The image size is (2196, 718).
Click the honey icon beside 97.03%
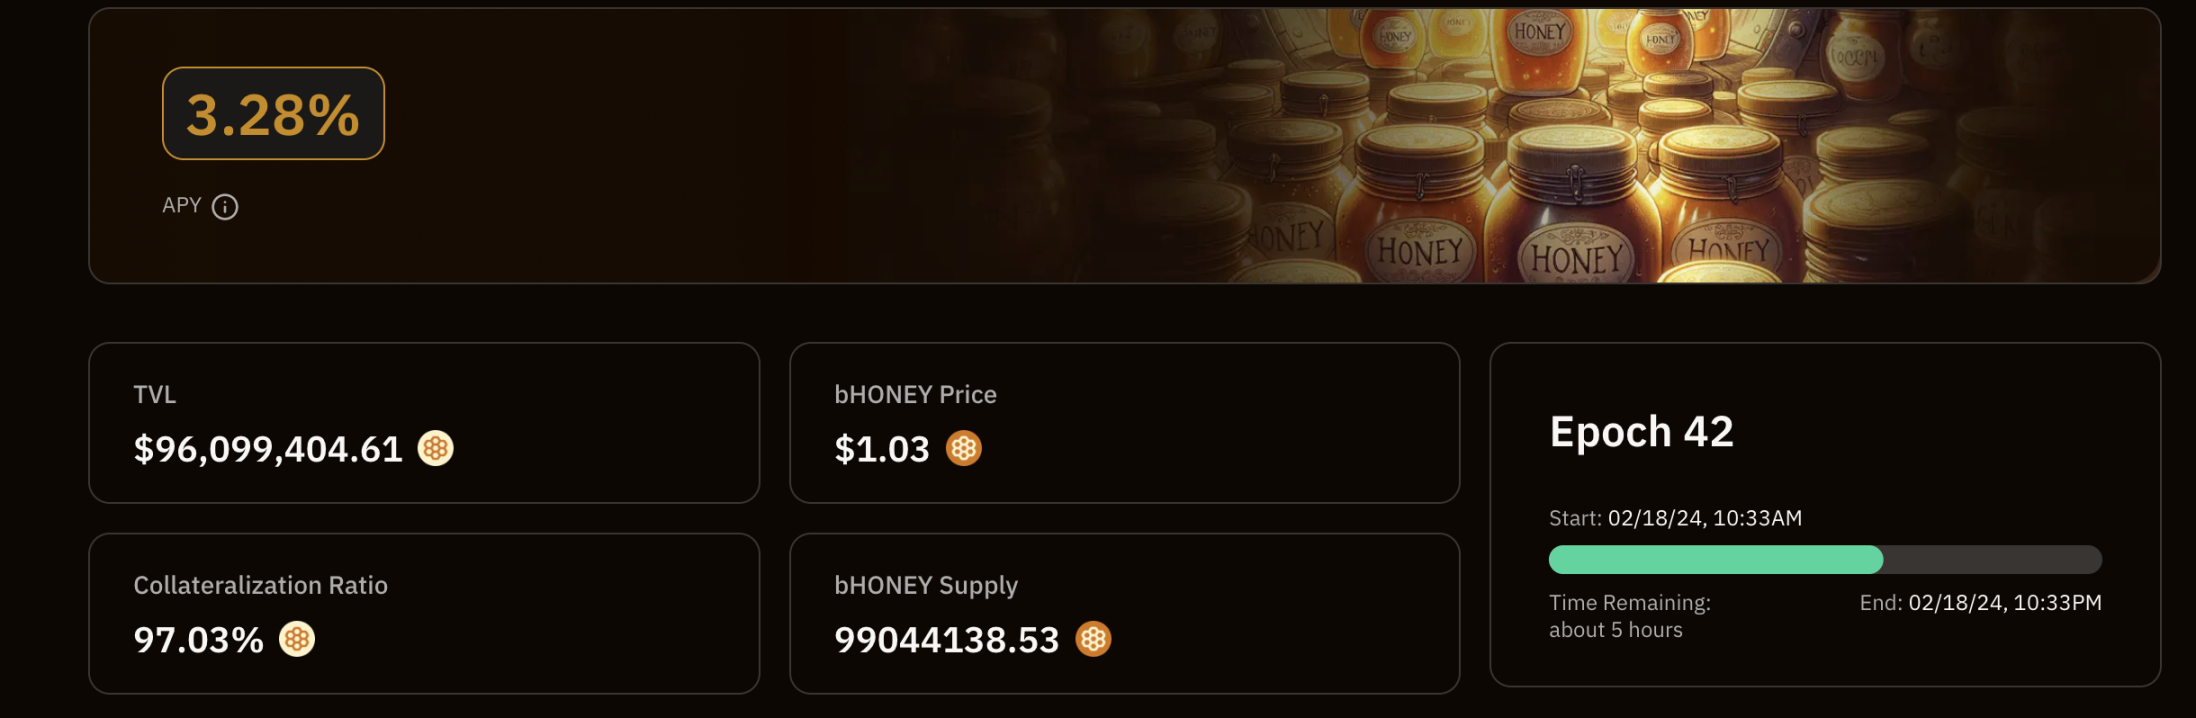(x=297, y=639)
